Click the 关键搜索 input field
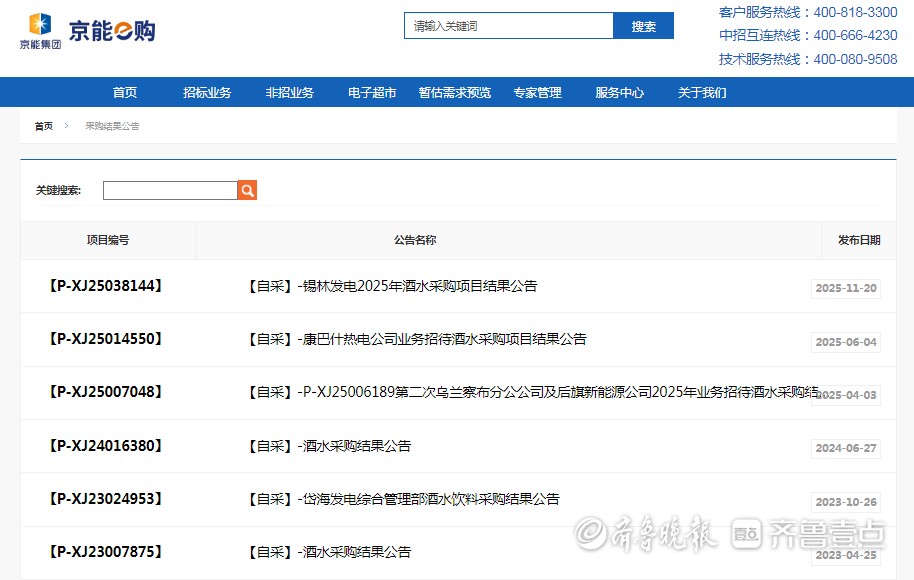 coord(170,190)
